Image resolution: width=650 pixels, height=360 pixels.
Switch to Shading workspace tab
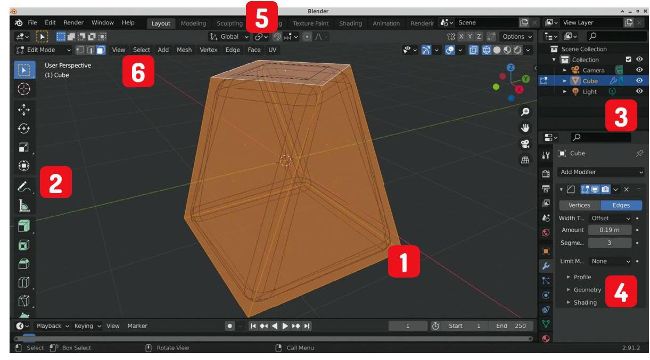pyautogui.click(x=350, y=24)
